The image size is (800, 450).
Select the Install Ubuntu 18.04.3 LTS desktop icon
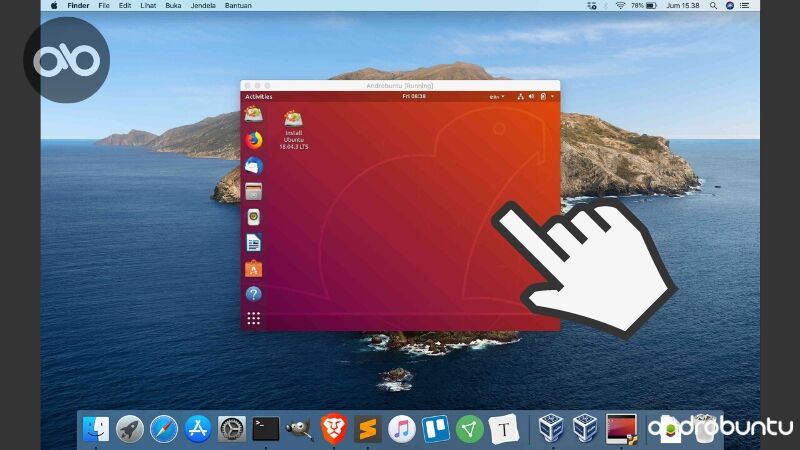click(x=293, y=131)
